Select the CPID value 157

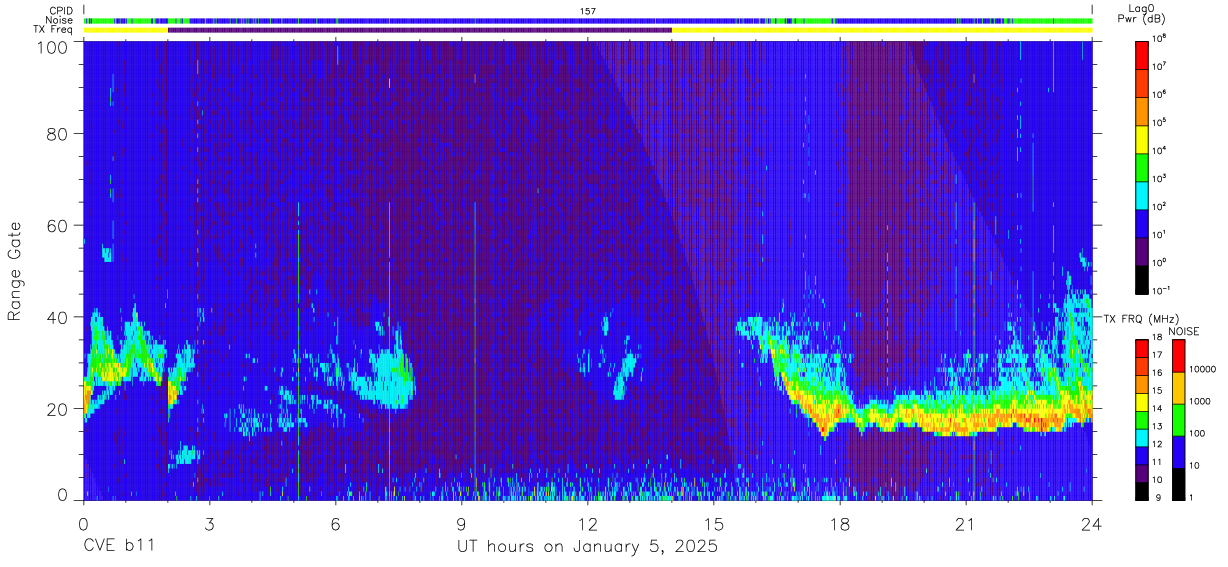pos(588,11)
